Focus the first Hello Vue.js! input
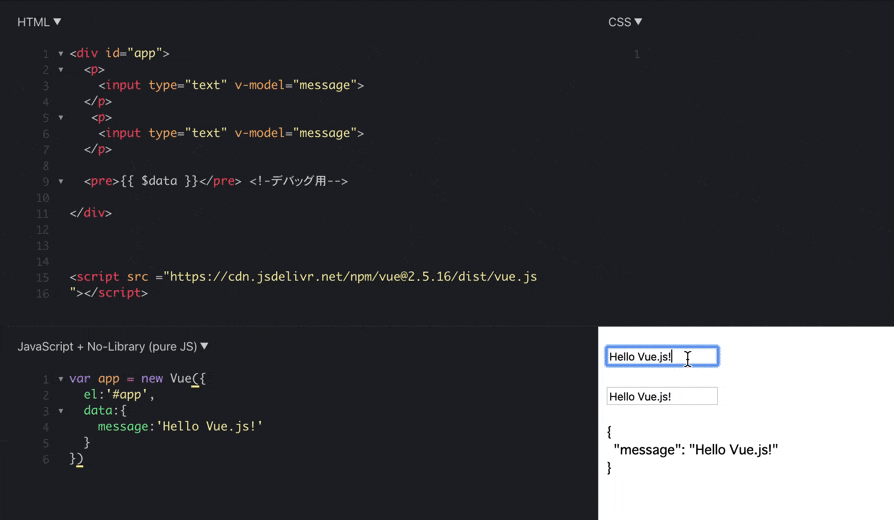This screenshot has height=520, width=894. click(x=661, y=356)
